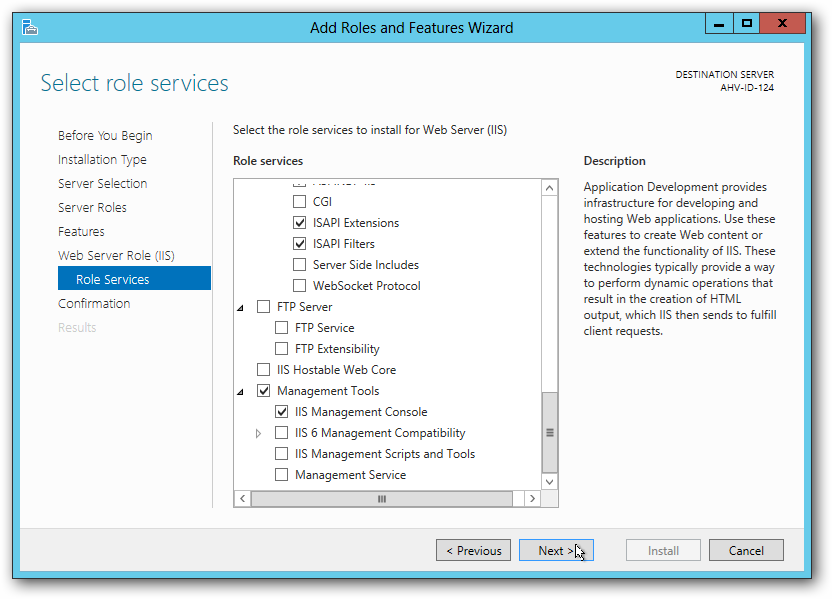Select the FTP Server row label

point(305,307)
